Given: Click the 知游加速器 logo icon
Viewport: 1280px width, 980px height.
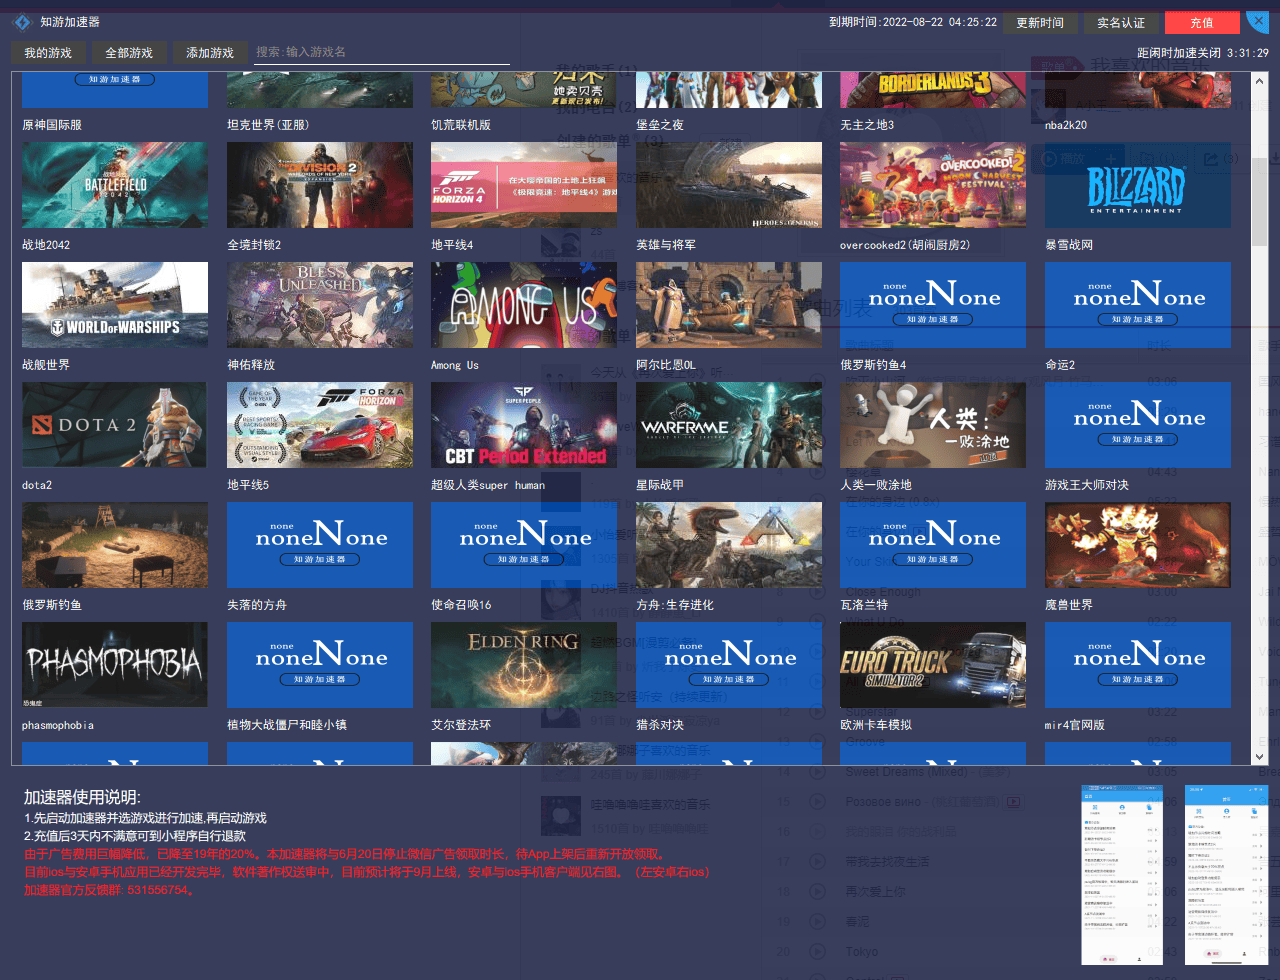Looking at the screenshot, I should point(22,22).
